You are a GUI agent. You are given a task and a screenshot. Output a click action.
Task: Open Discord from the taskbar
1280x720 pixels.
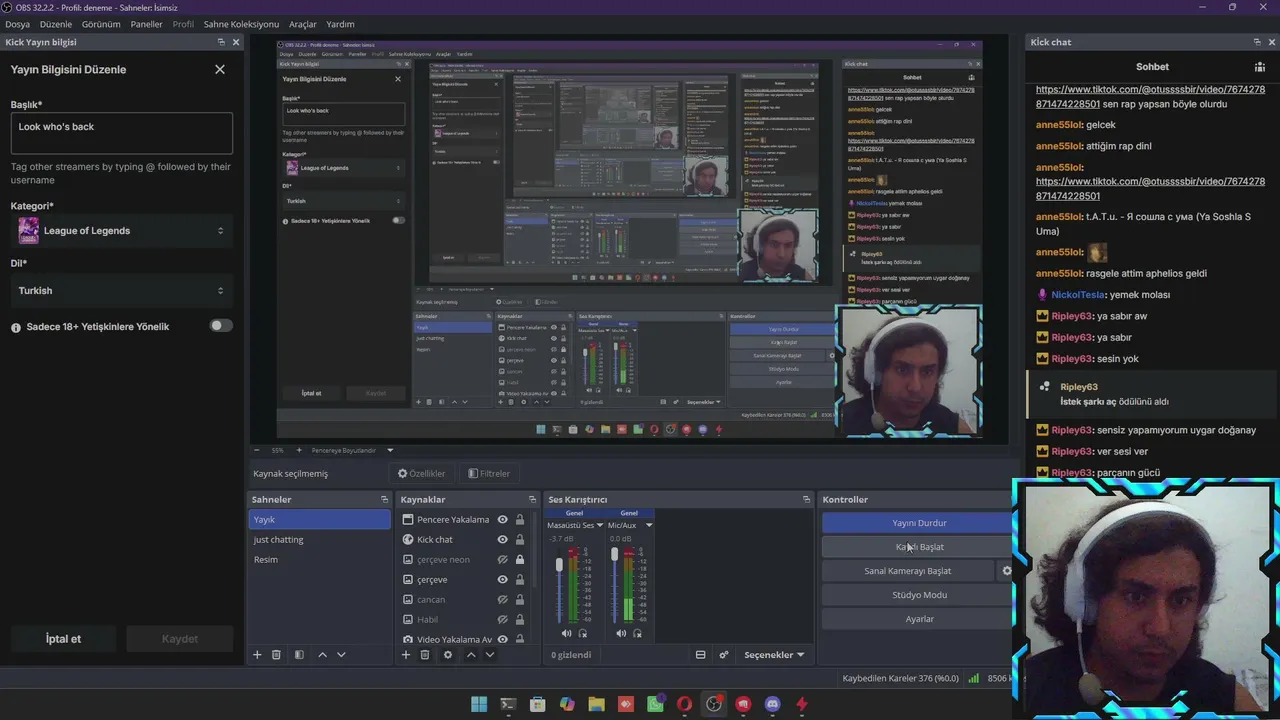tap(772, 704)
